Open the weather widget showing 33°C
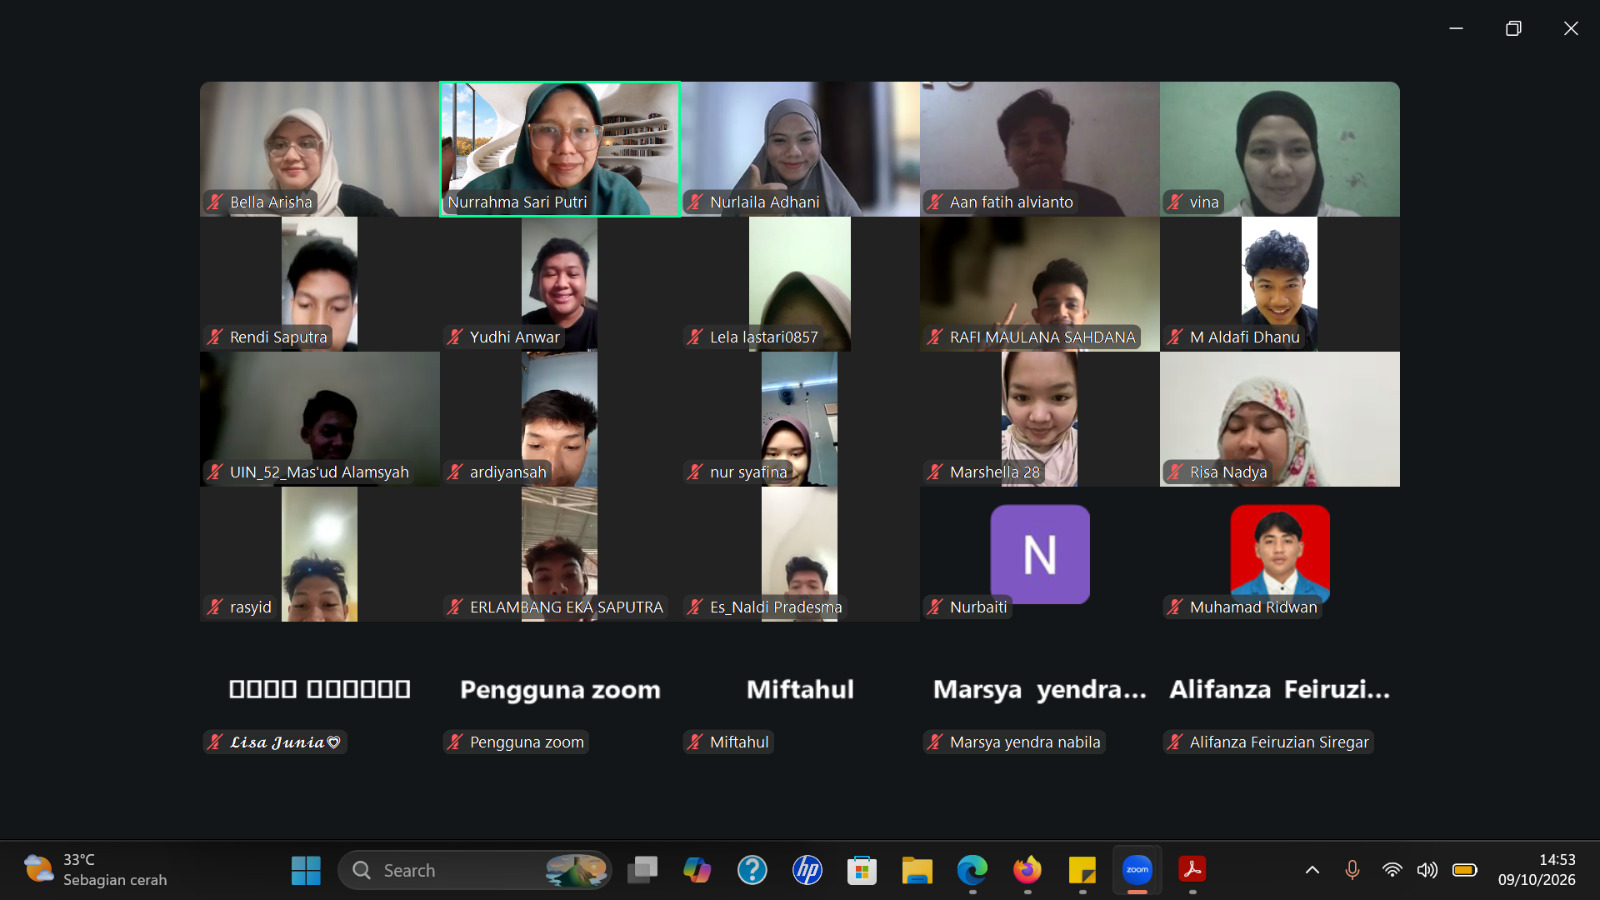 (96, 870)
